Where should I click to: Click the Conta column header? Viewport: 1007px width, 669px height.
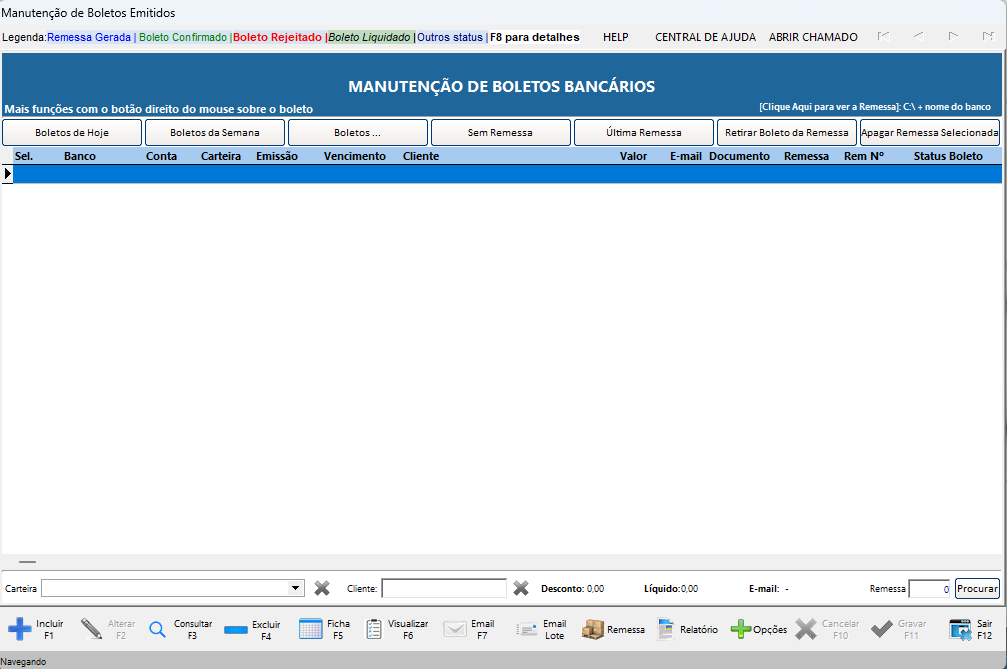coord(161,156)
